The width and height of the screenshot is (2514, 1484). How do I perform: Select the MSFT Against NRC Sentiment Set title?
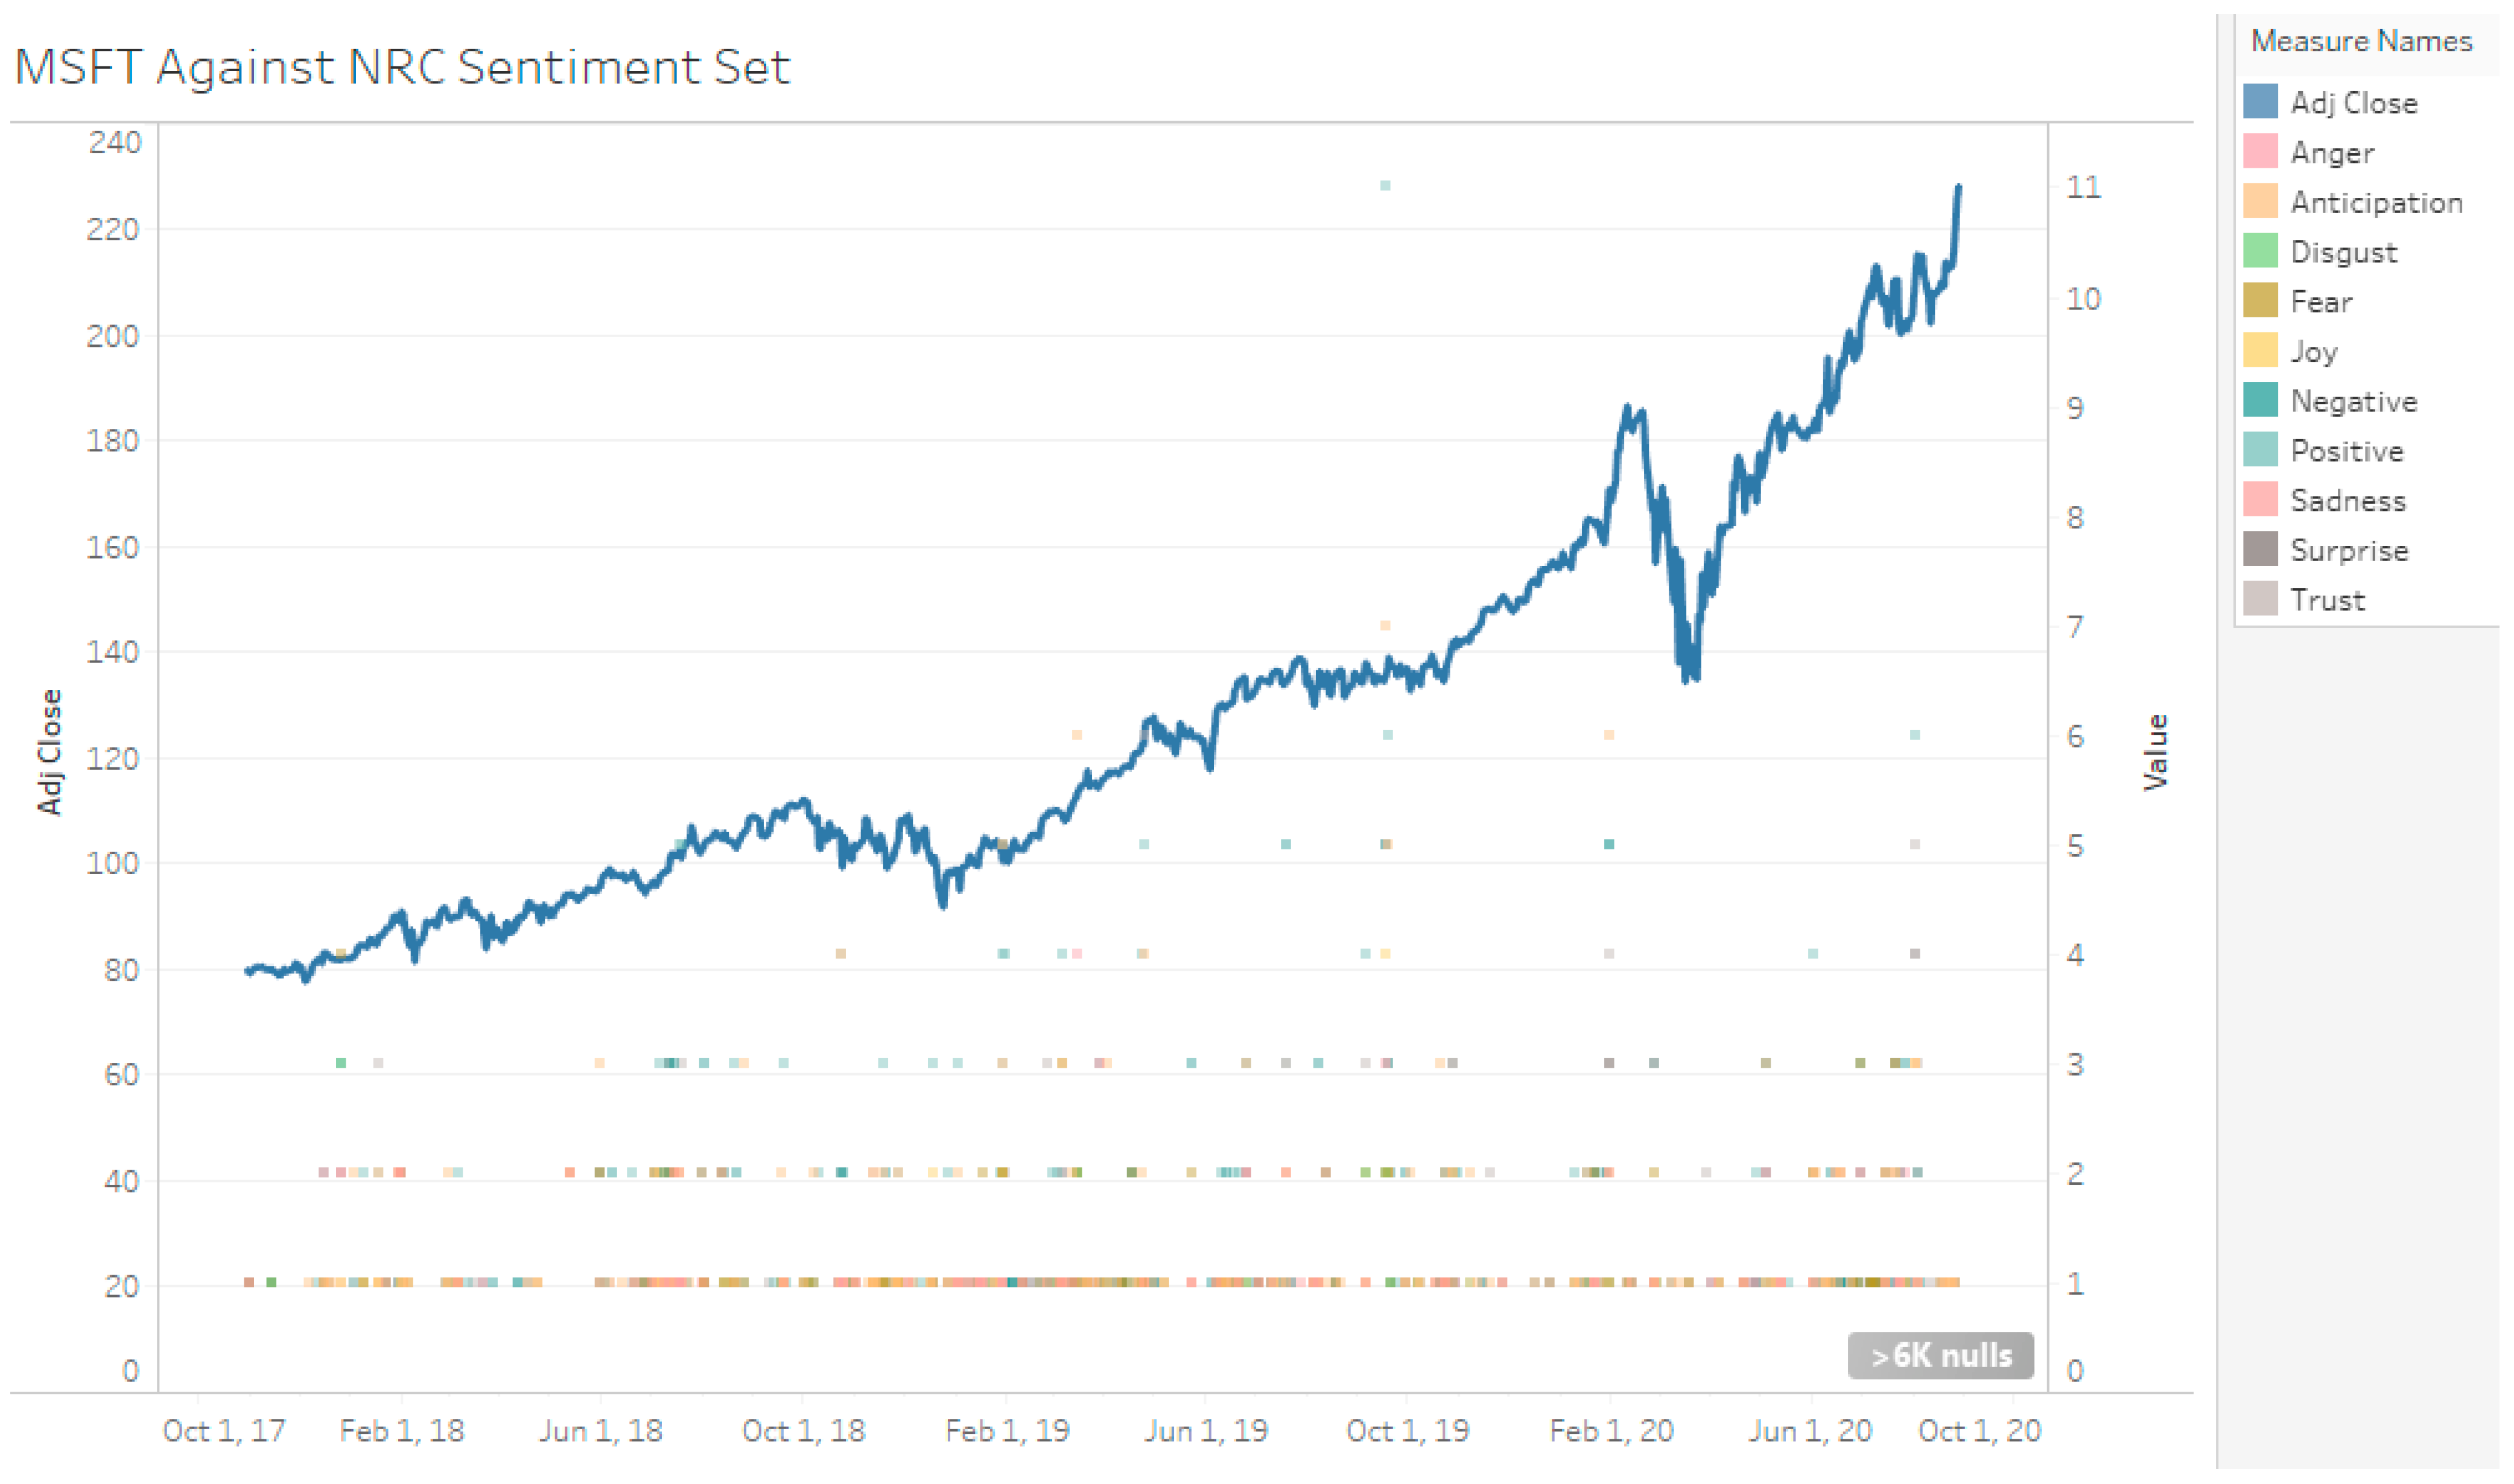pos(404,68)
